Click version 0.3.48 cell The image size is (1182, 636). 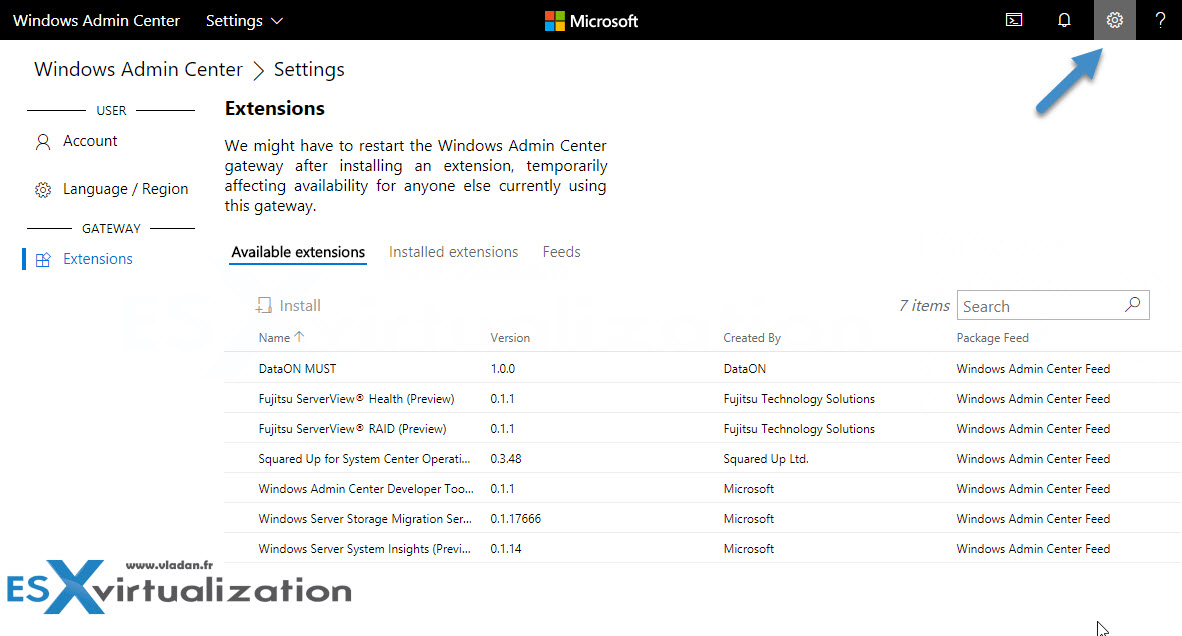506,459
